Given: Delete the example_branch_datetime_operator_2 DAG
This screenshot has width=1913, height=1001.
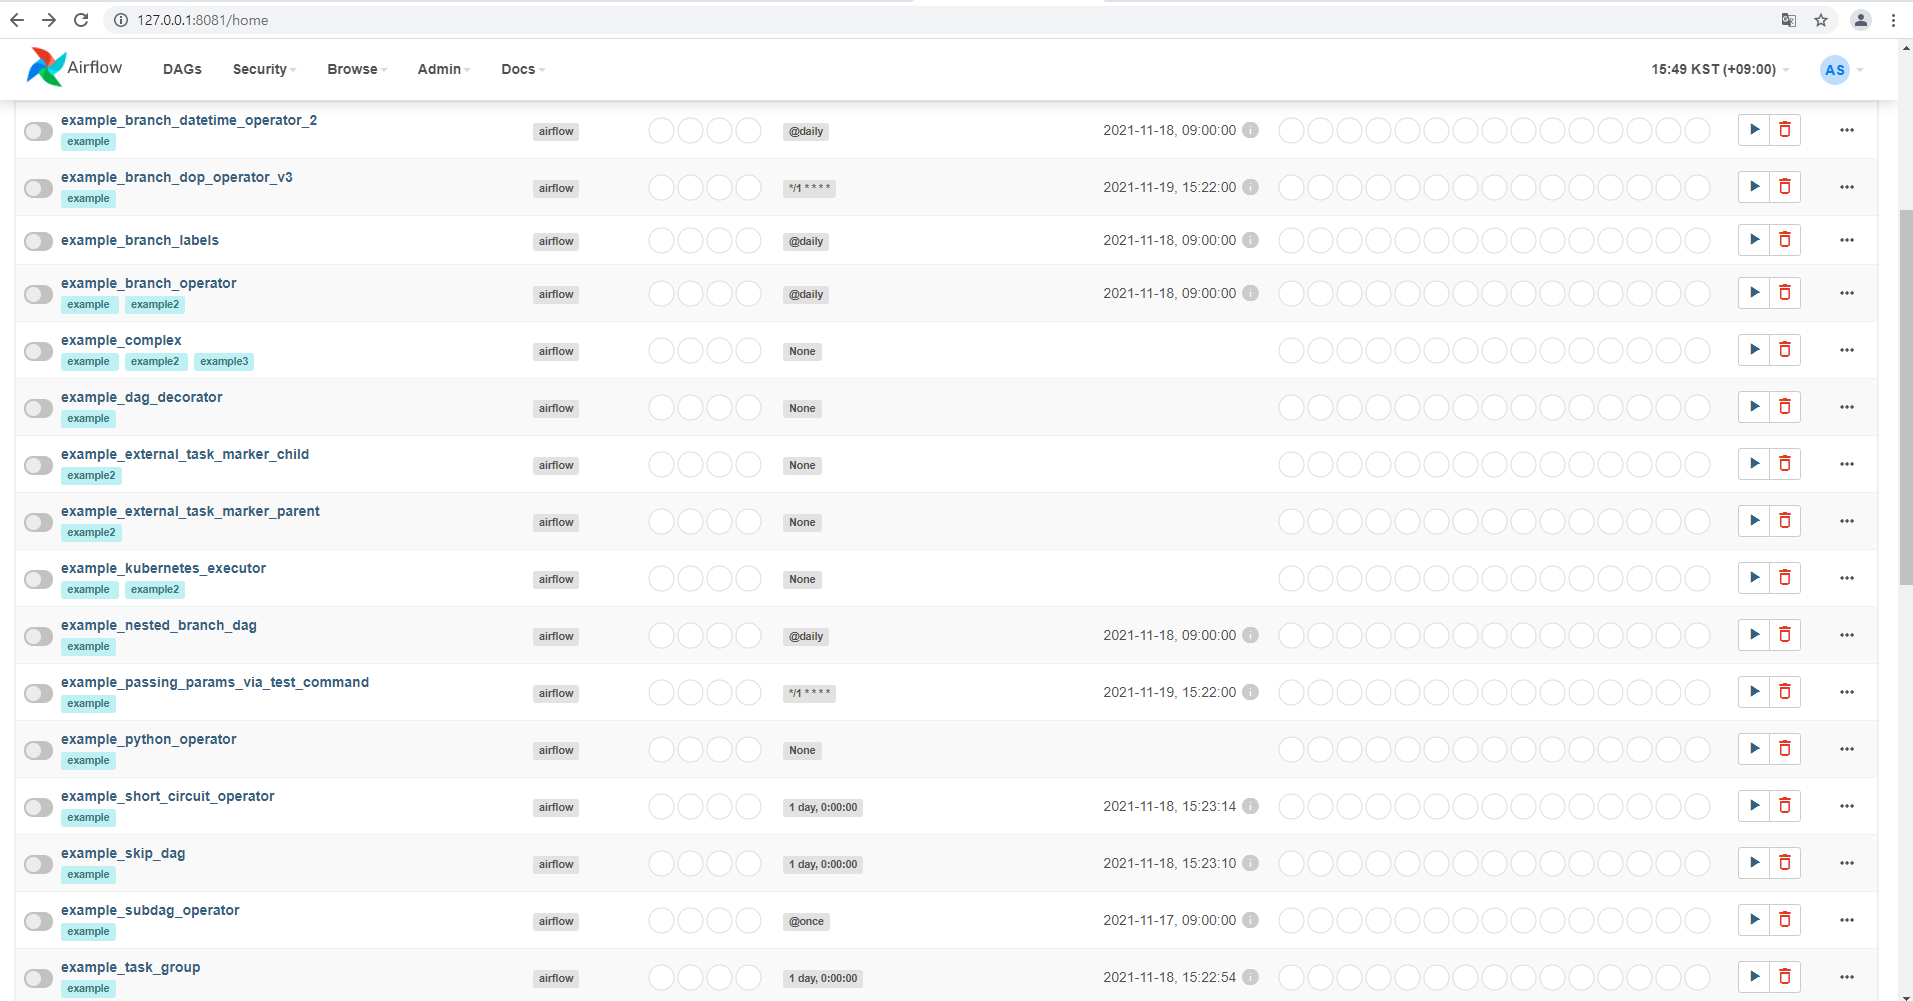Looking at the screenshot, I should (1785, 130).
